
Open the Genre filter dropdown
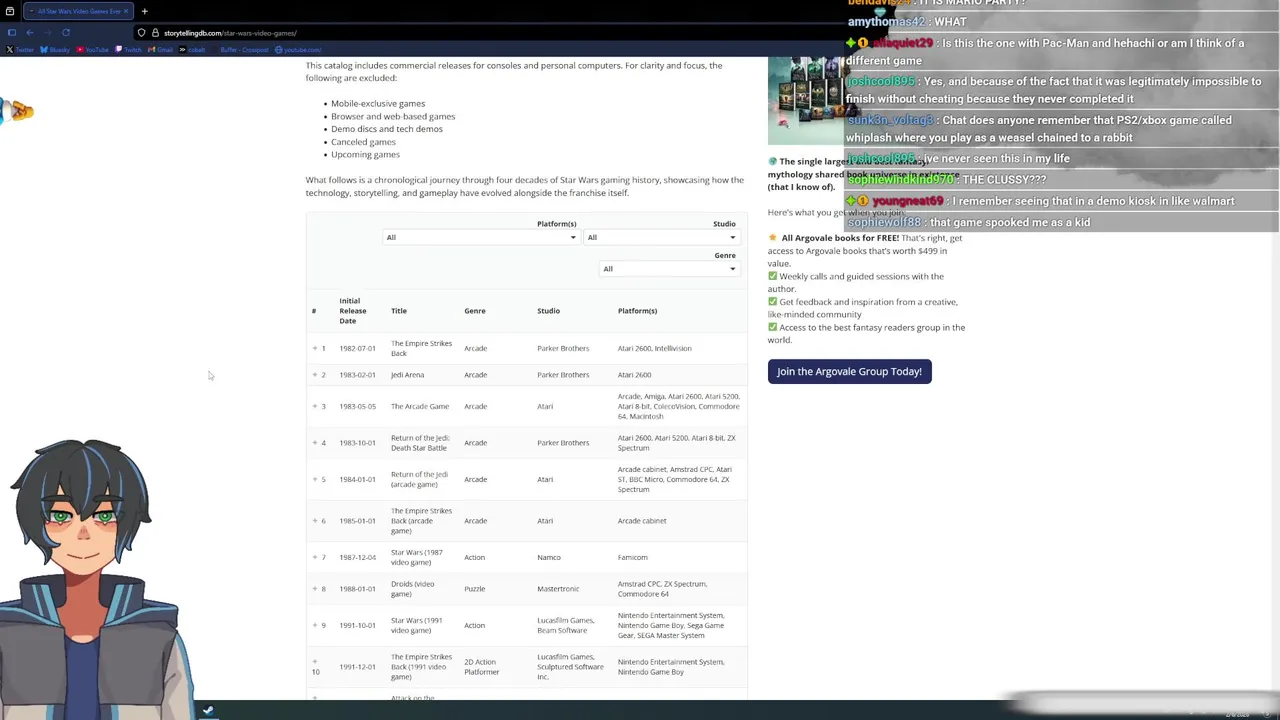tap(669, 268)
